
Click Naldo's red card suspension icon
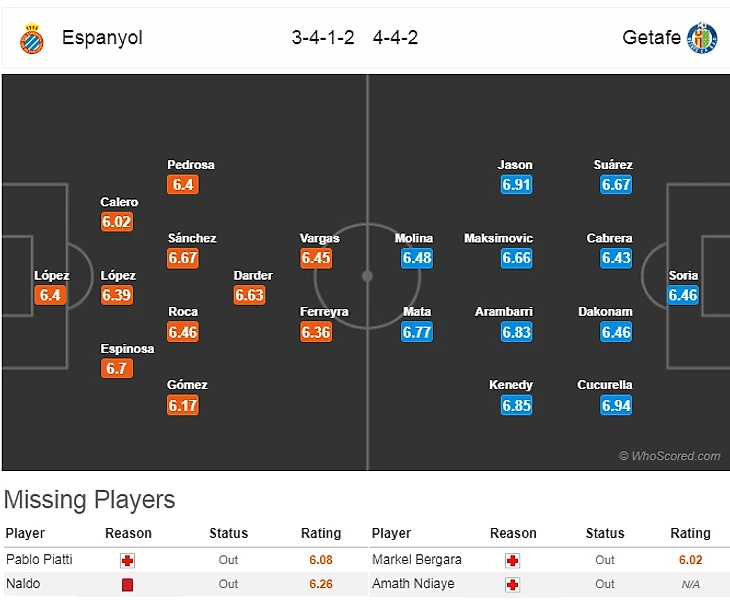coord(128,584)
